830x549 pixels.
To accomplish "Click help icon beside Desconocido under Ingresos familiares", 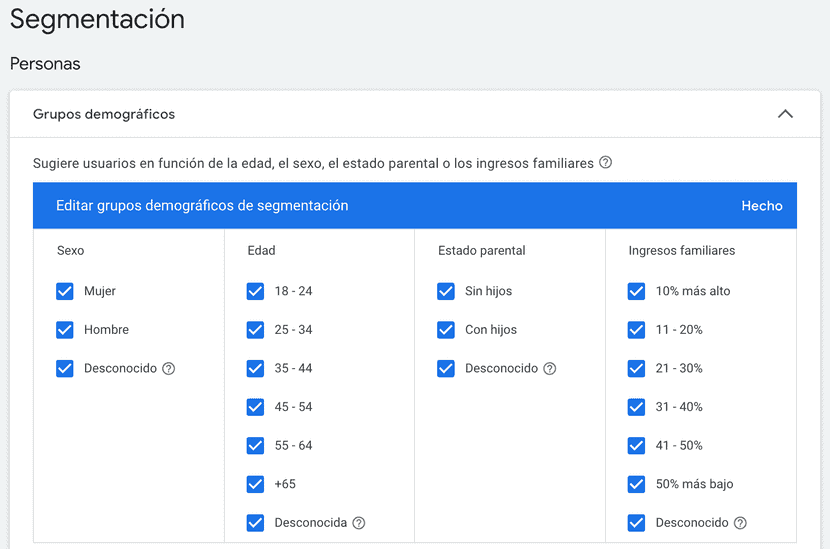I will [x=740, y=523].
